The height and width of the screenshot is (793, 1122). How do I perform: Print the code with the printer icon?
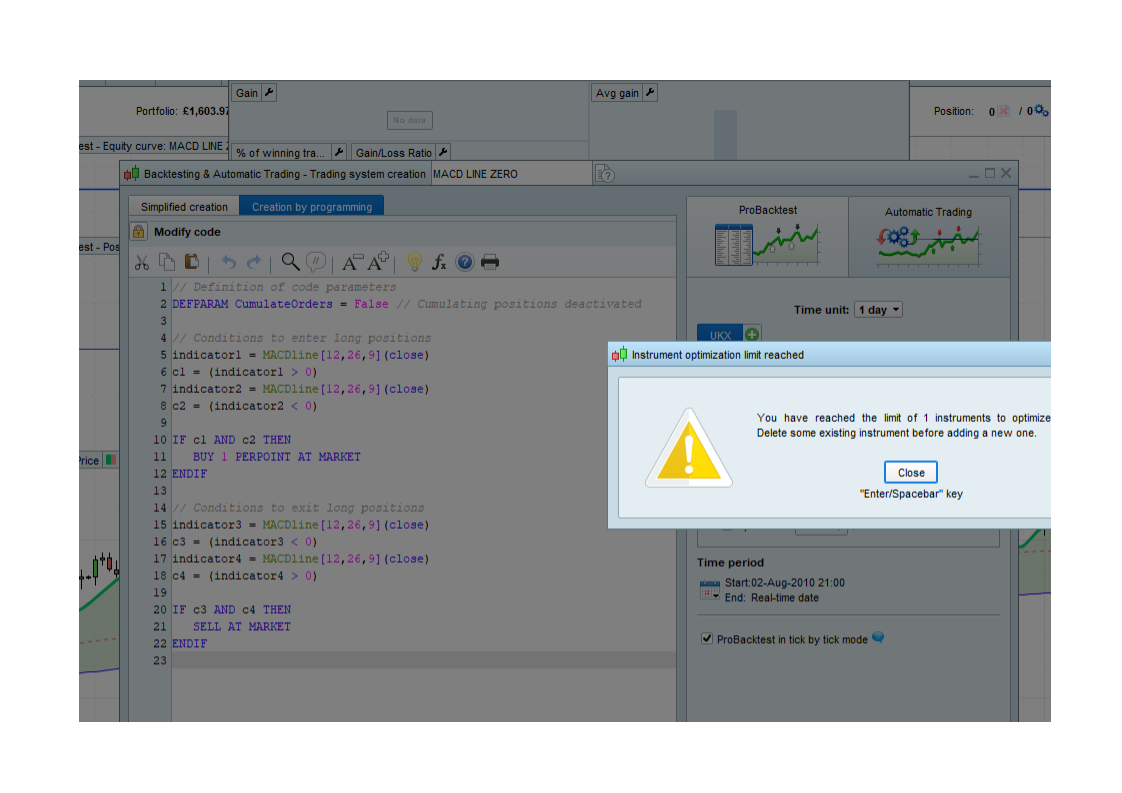[x=490, y=262]
